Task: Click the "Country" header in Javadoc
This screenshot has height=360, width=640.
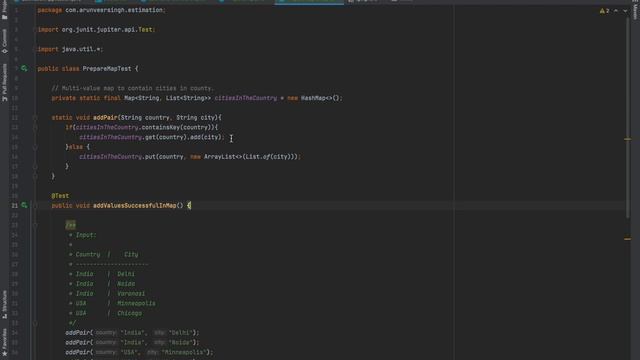Action: 88,254
